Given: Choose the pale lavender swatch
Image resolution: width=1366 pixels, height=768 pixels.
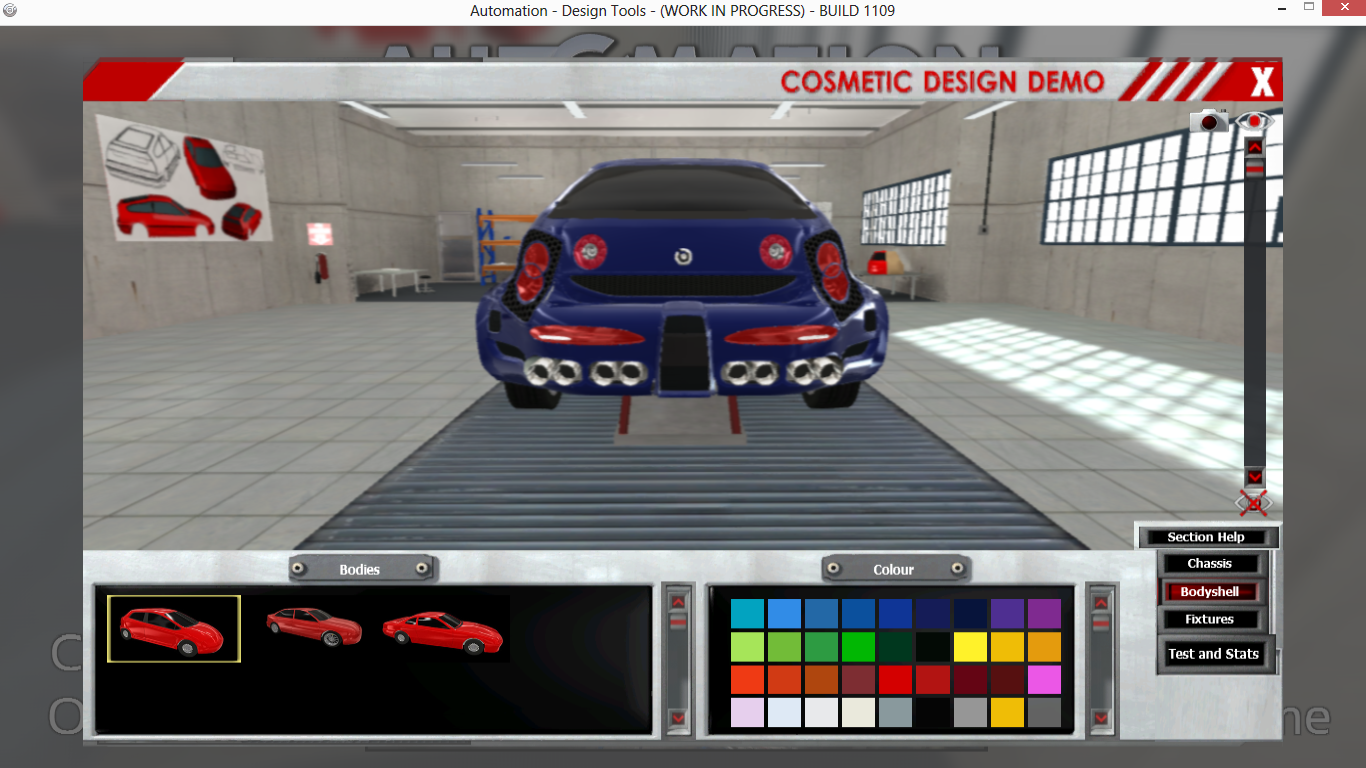Looking at the screenshot, I should 747,713.
